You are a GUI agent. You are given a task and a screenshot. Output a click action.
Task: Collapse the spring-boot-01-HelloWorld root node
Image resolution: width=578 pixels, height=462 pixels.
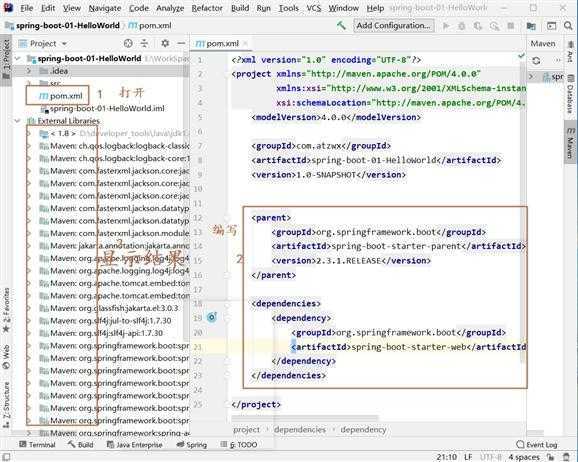point(17,58)
